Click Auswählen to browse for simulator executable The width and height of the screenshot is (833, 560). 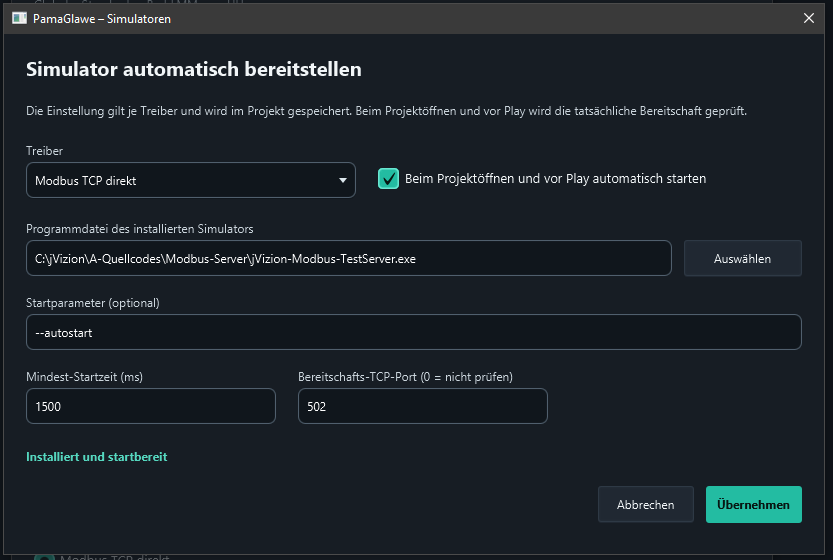742,258
